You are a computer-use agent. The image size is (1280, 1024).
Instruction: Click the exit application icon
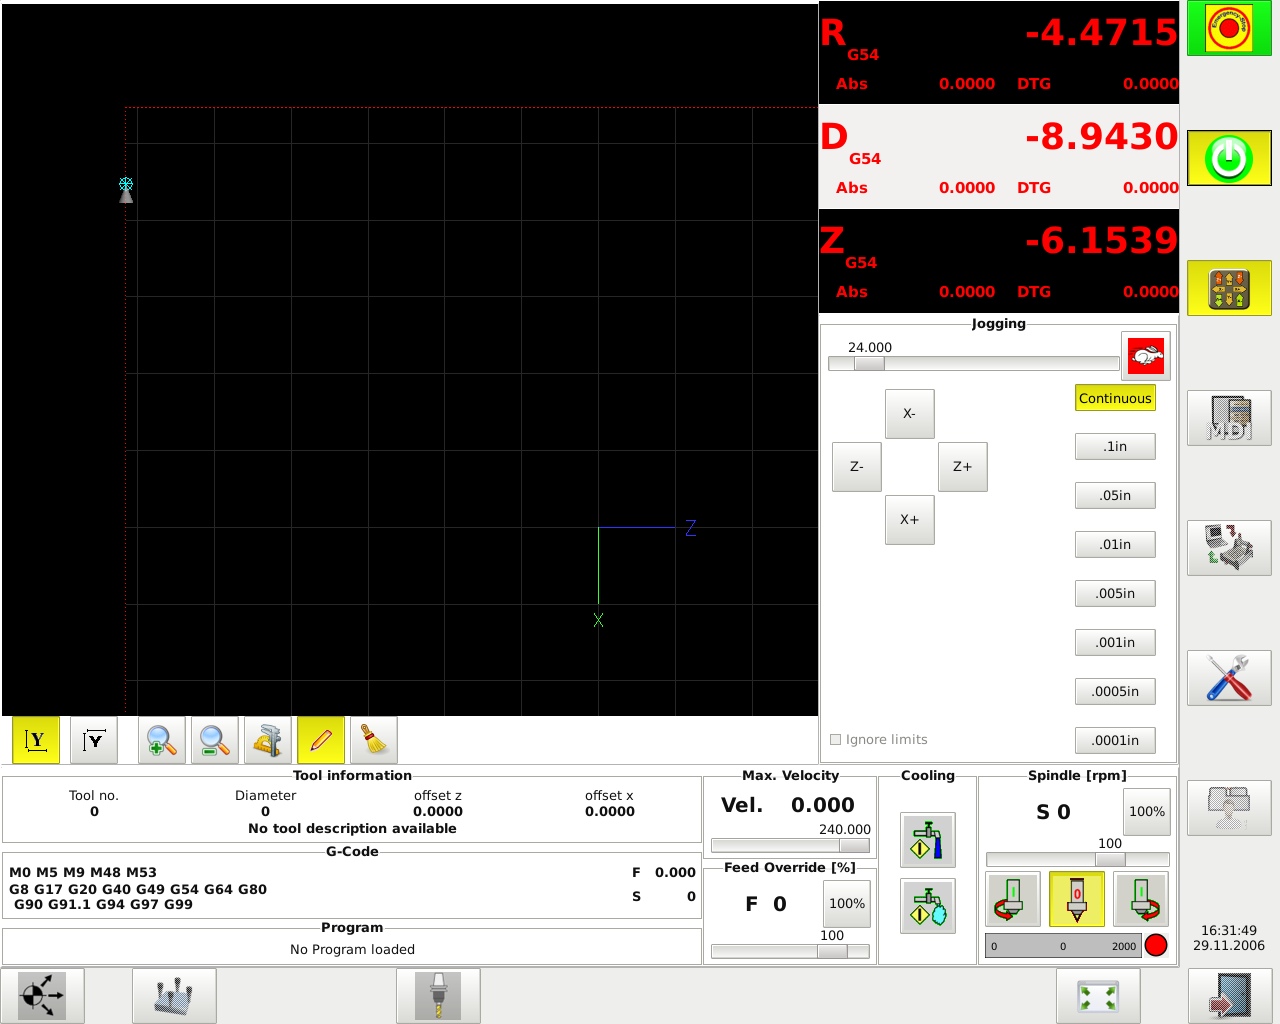(x=1230, y=996)
